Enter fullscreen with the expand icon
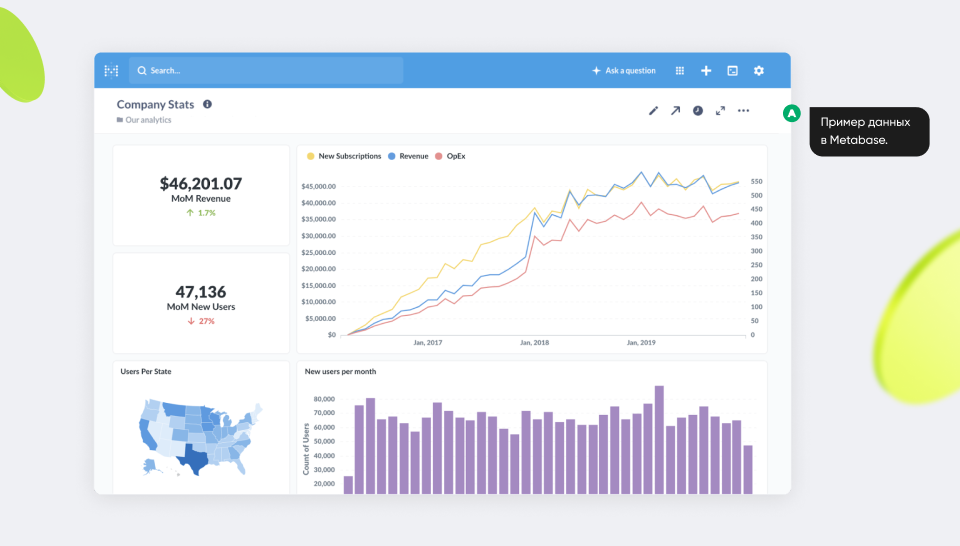This screenshot has width=960, height=546. click(720, 111)
